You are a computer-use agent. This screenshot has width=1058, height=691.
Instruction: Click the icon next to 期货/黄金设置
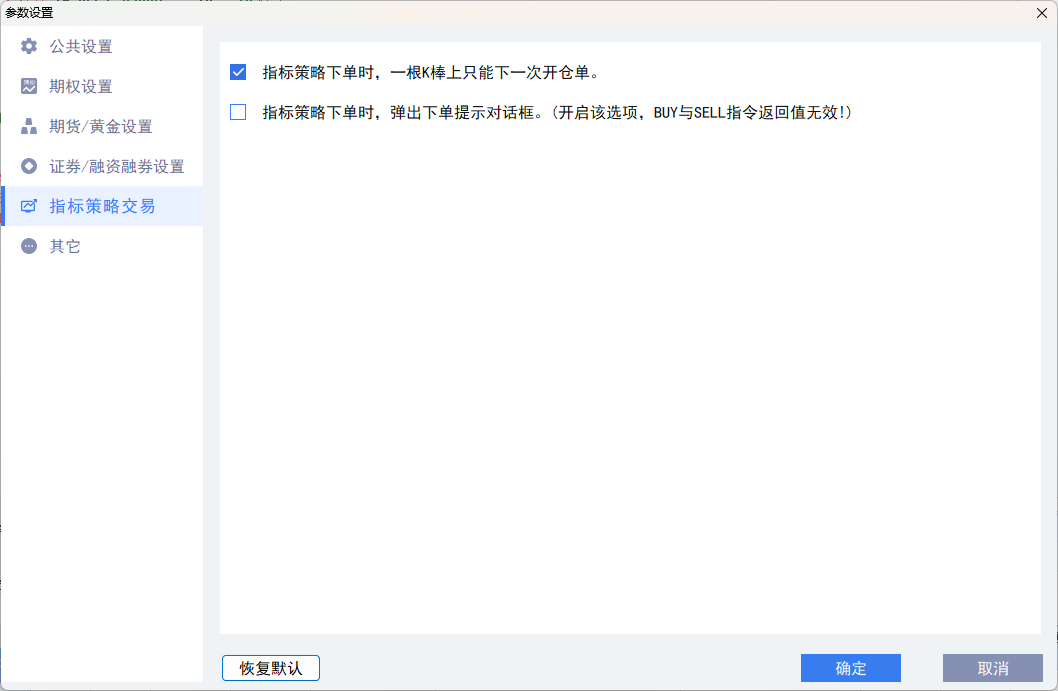[x=29, y=126]
